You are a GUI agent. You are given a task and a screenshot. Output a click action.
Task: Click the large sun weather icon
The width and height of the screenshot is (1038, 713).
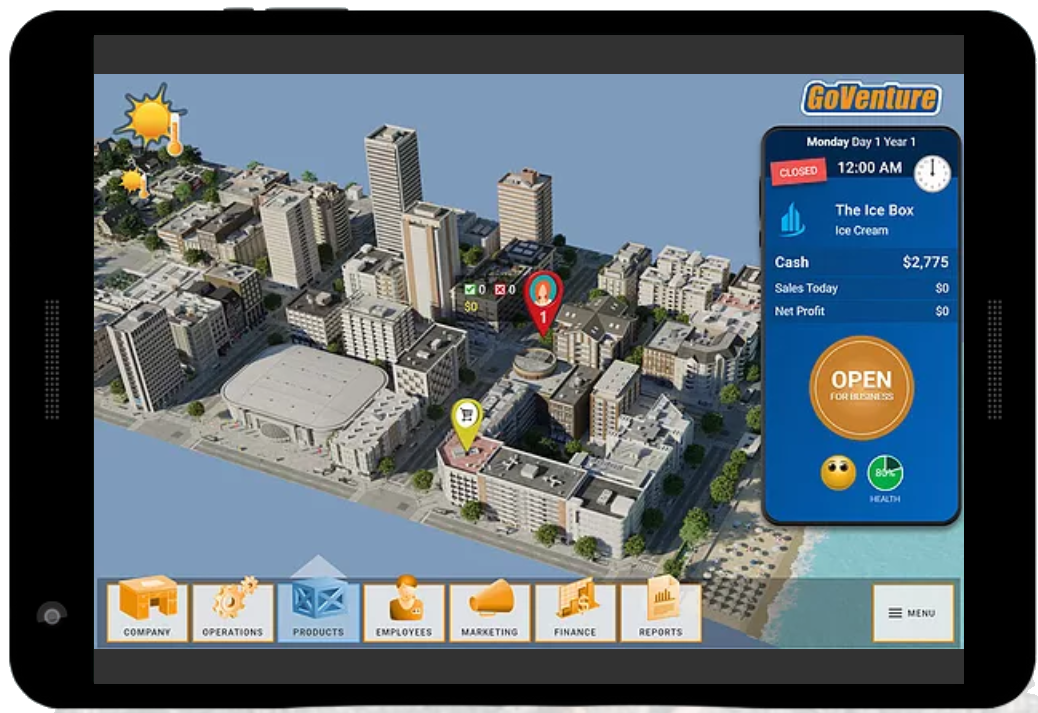(152, 119)
